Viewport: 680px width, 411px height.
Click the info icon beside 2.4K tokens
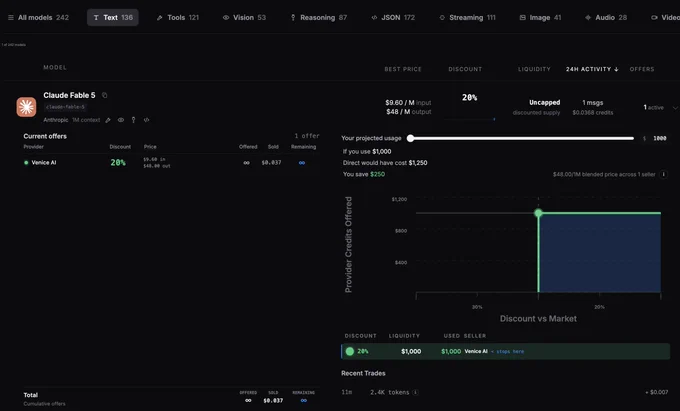(x=415, y=392)
